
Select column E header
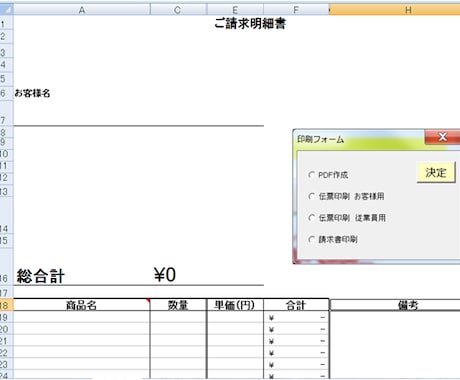pyautogui.click(x=235, y=10)
